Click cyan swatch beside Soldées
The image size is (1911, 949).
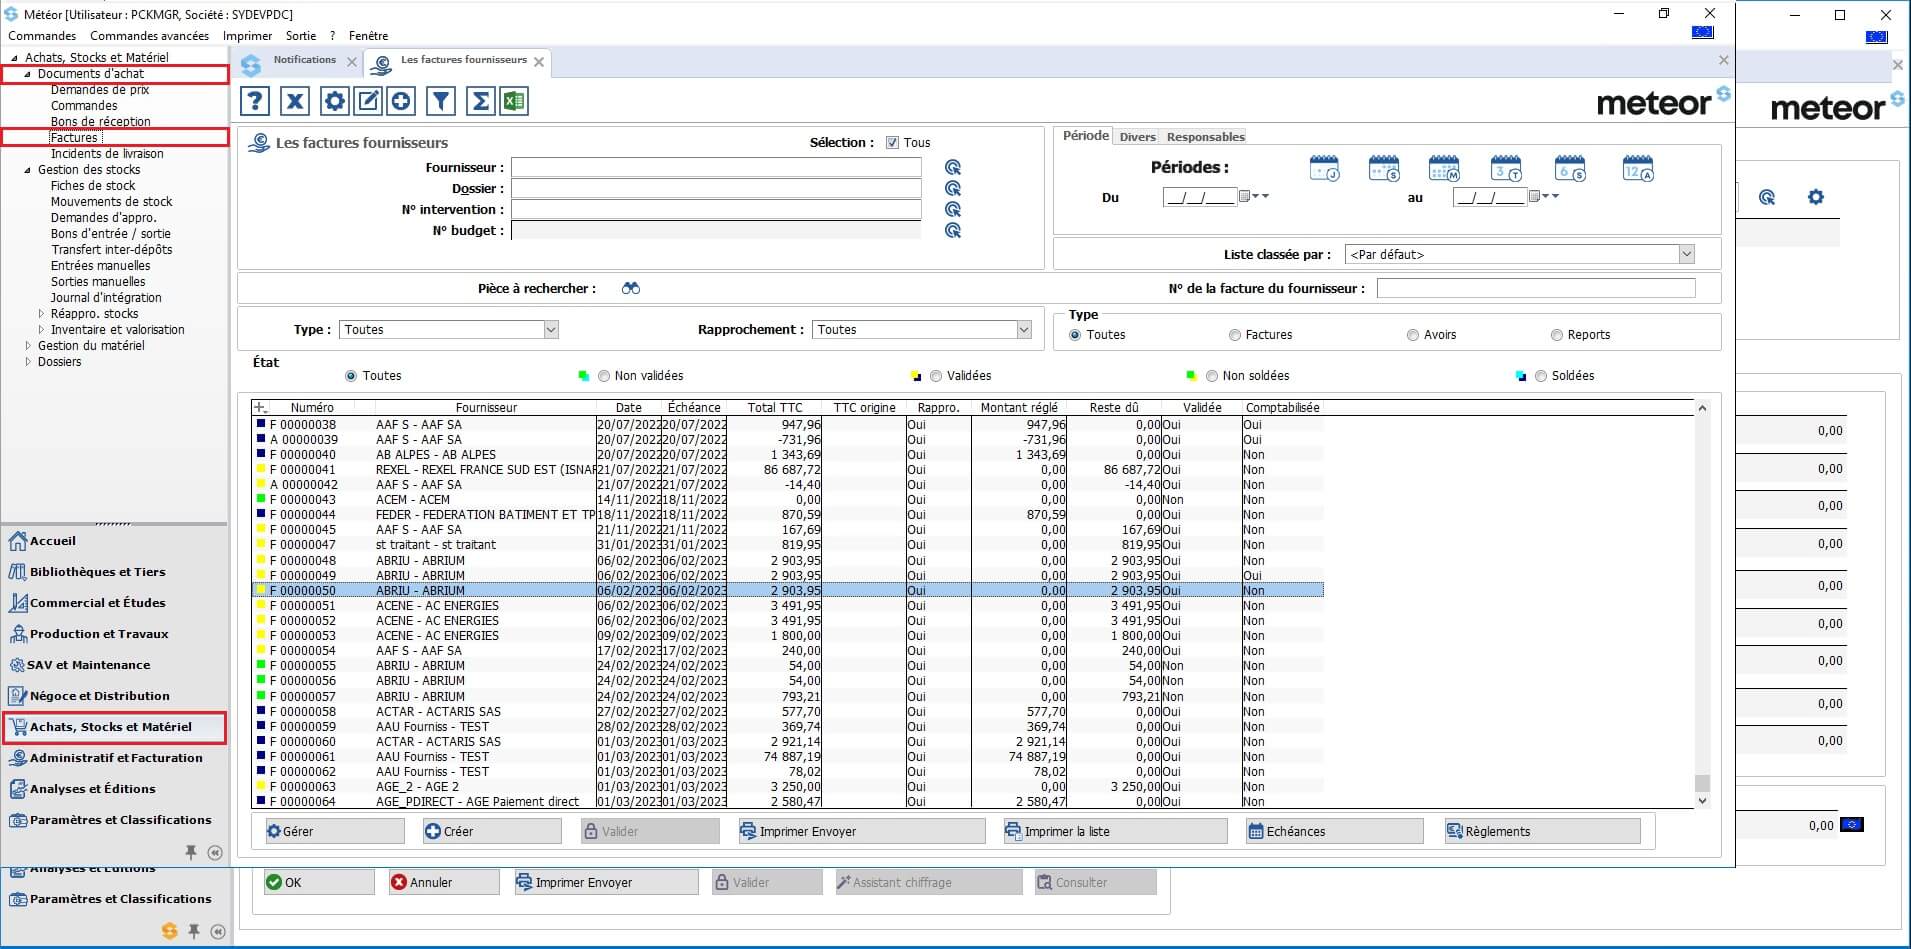(x=1521, y=376)
